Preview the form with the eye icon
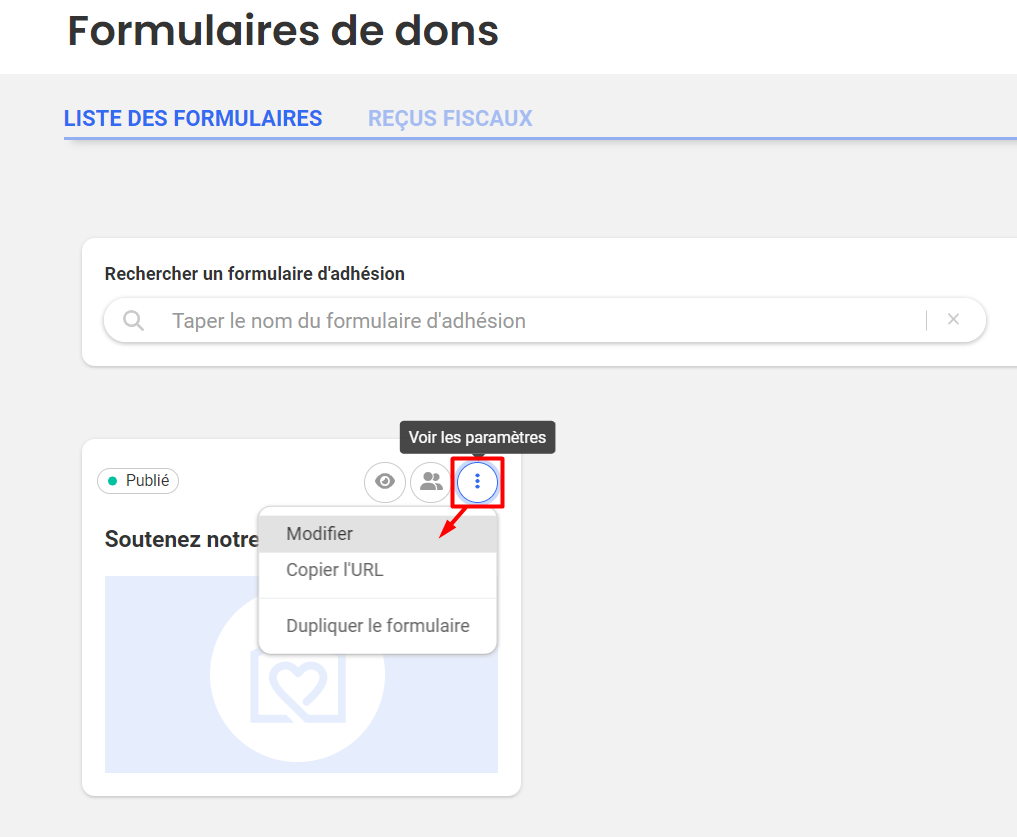This screenshot has width=1017, height=837. pyautogui.click(x=385, y=481)
